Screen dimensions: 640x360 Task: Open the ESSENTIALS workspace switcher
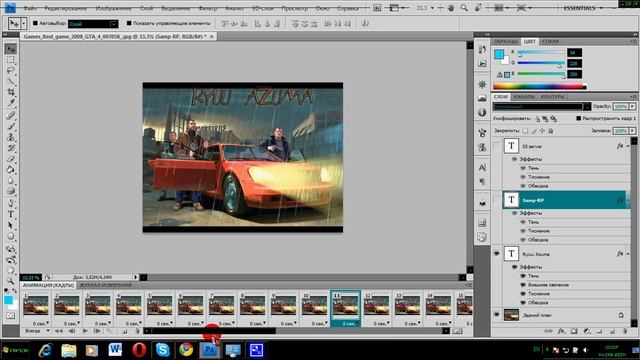(582, 8)
